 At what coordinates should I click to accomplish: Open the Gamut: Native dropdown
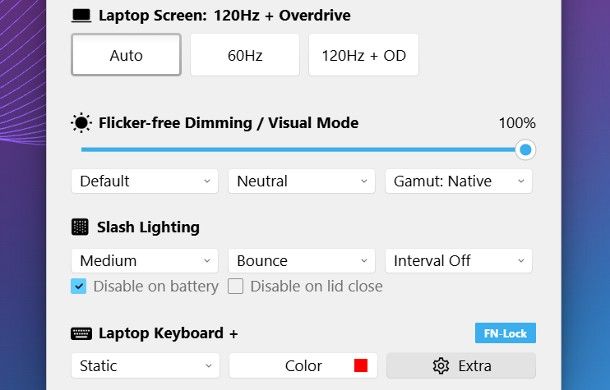click(x=459, y=181)
